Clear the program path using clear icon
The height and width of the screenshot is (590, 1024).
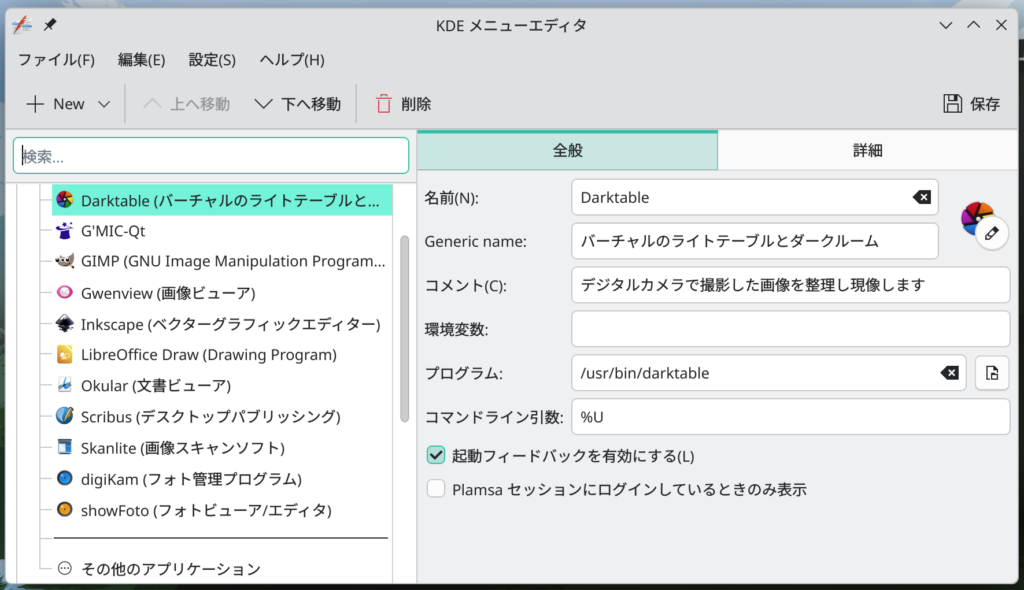click(x=949, y=373)
